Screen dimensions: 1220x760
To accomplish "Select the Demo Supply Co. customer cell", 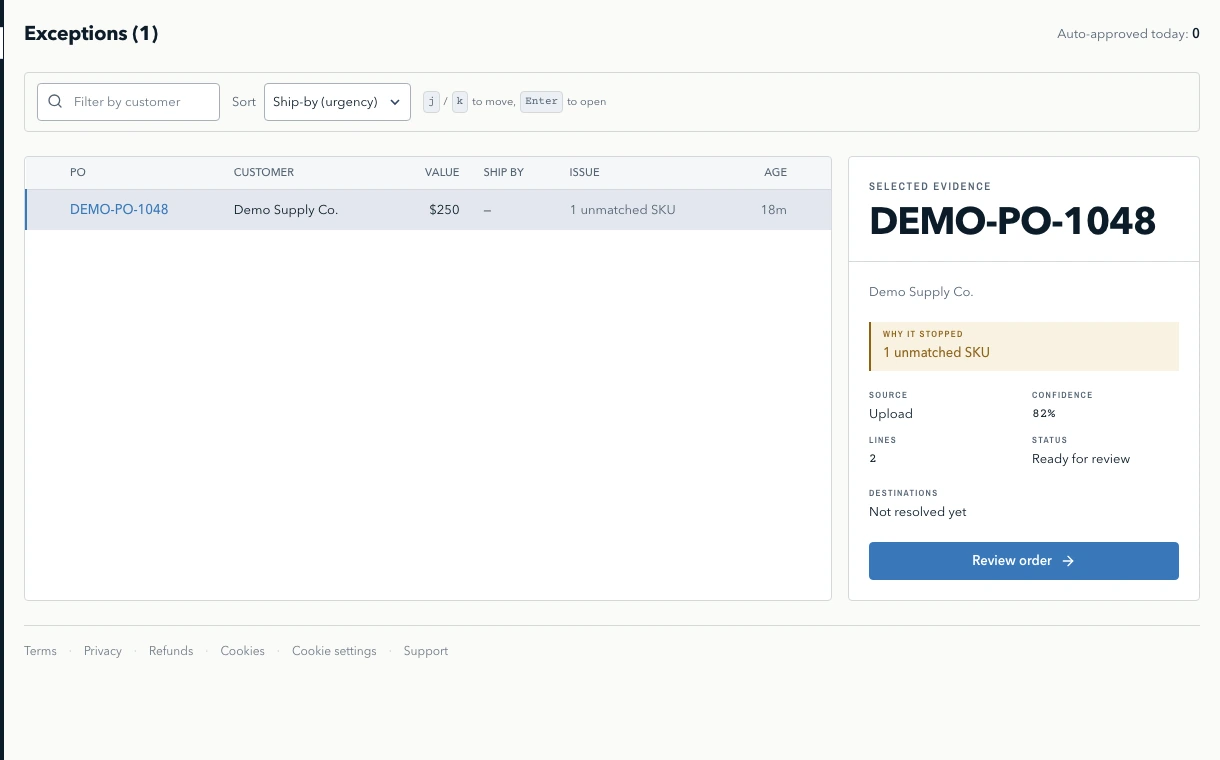I will click(x=286, y=210).
